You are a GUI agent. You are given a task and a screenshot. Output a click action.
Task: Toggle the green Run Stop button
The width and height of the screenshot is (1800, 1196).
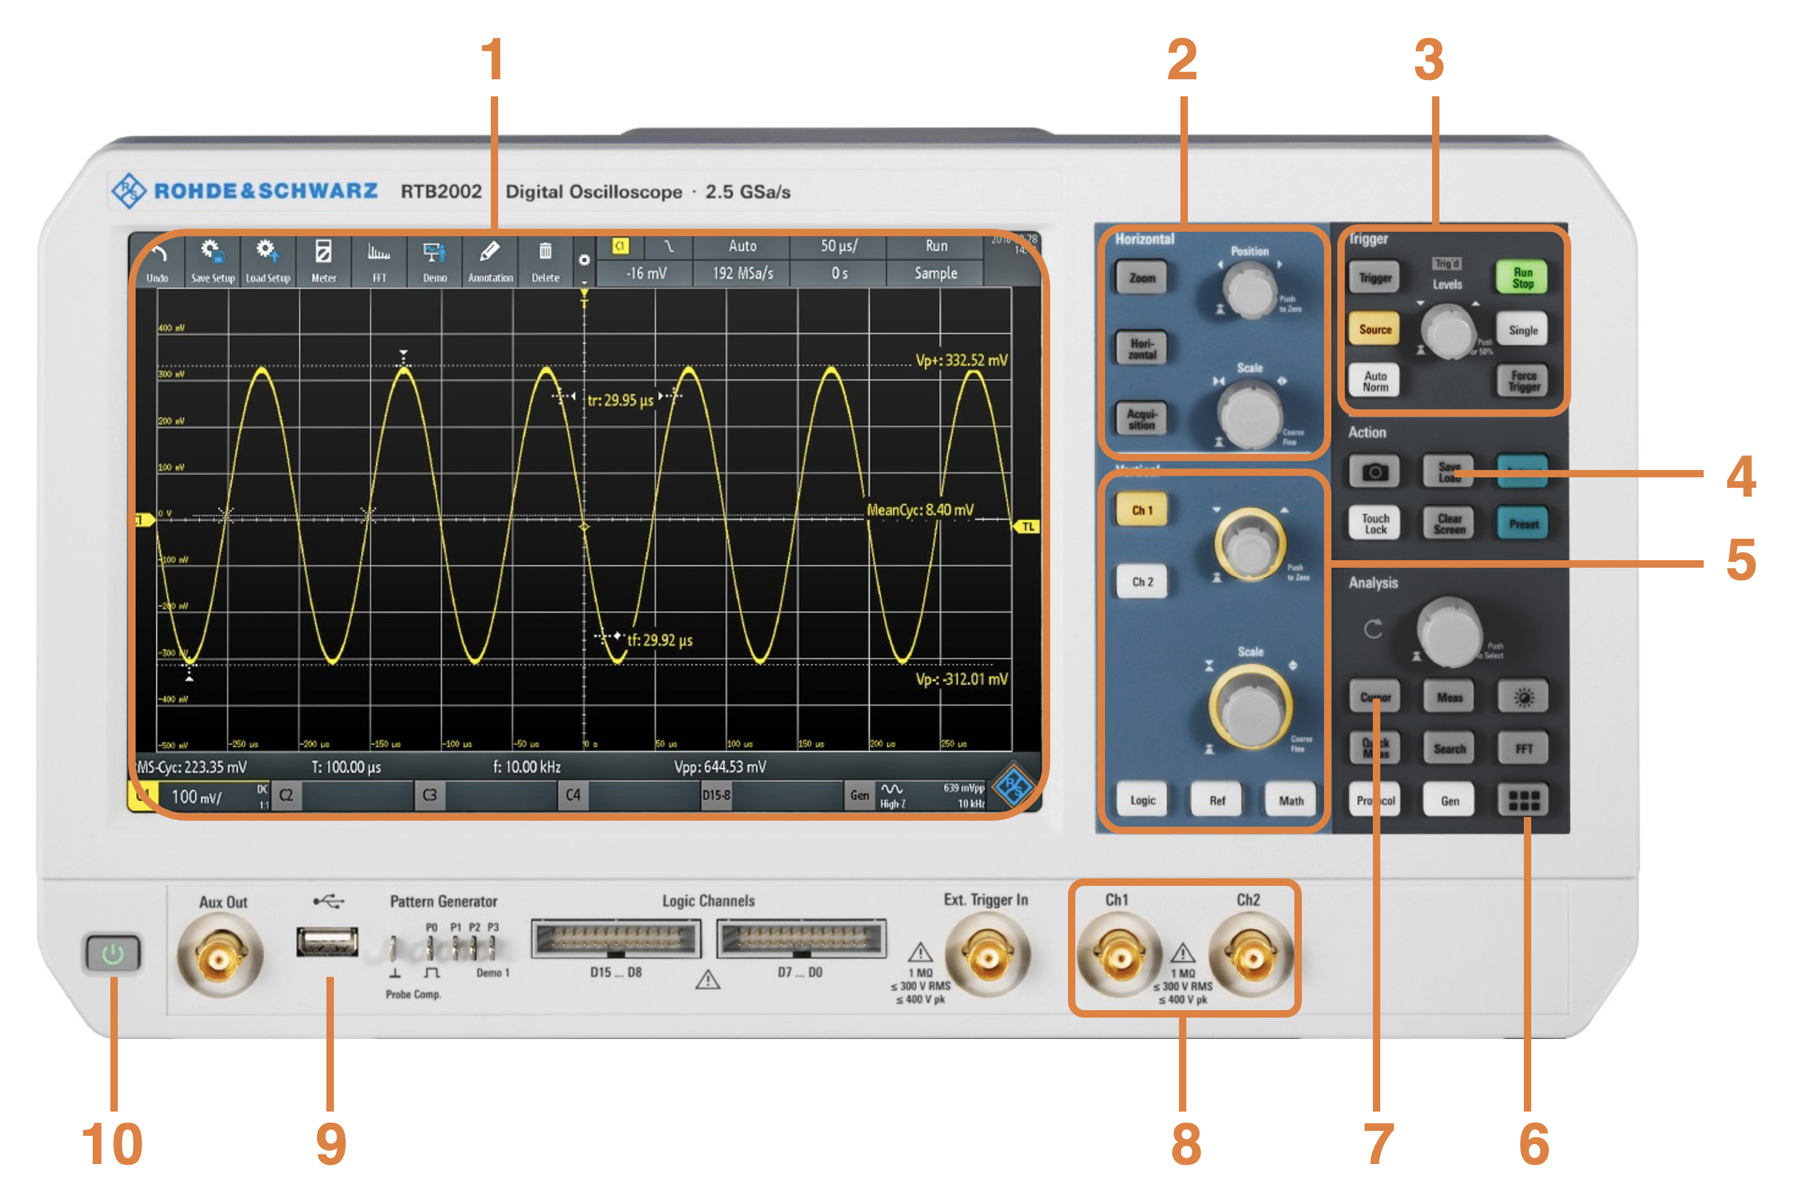tap(1521, 277)
